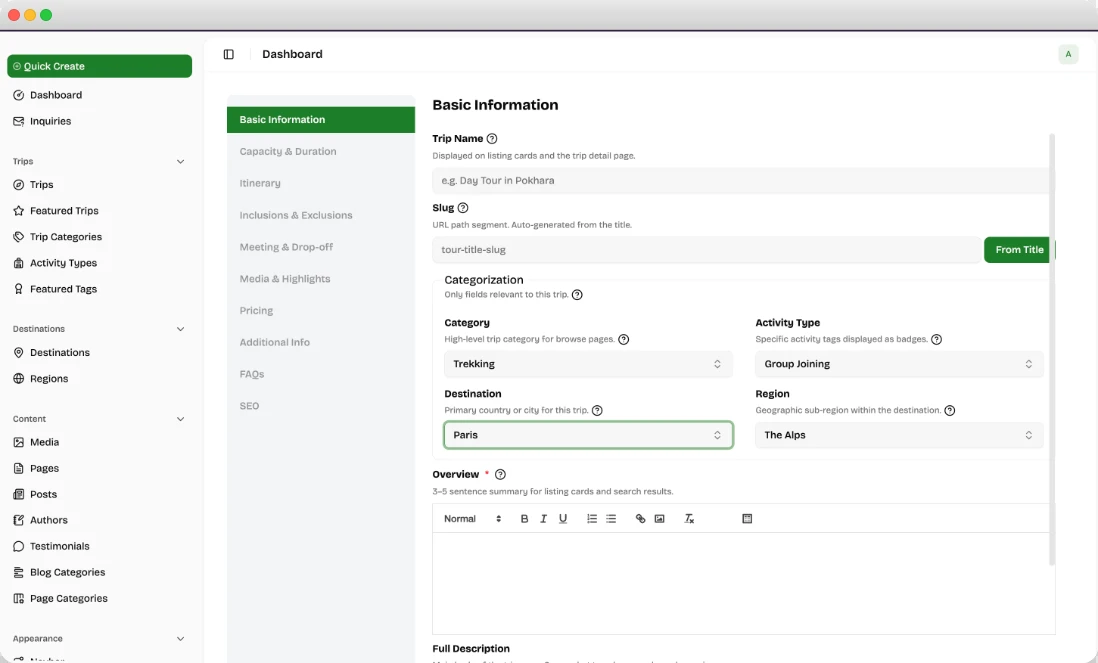Switch to the Additional Info step
The height and width of the screenshot is (663, 1098).
coord(321,342)
